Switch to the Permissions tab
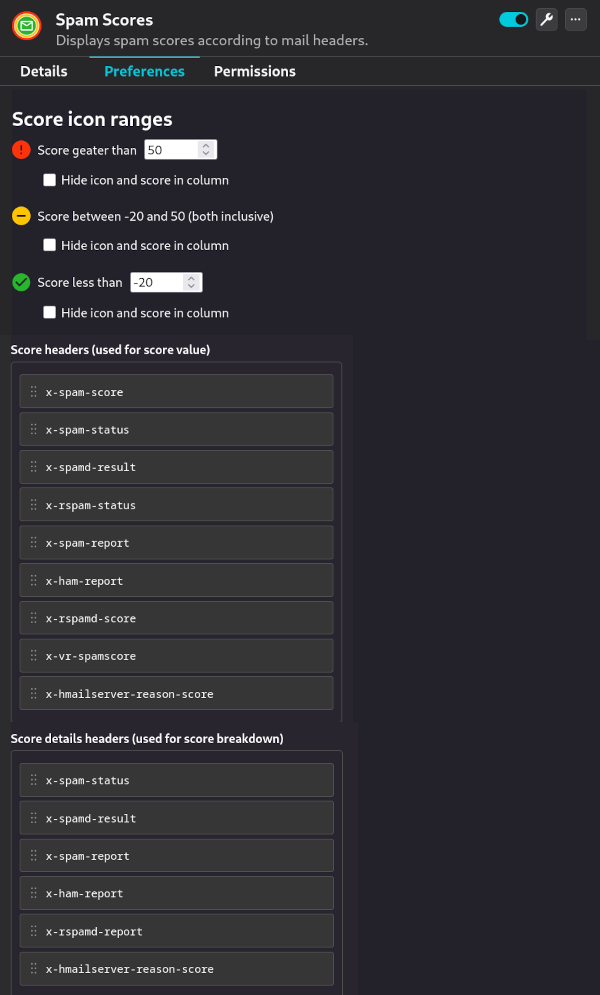The image size is (600, 995). tap(255, 72)
